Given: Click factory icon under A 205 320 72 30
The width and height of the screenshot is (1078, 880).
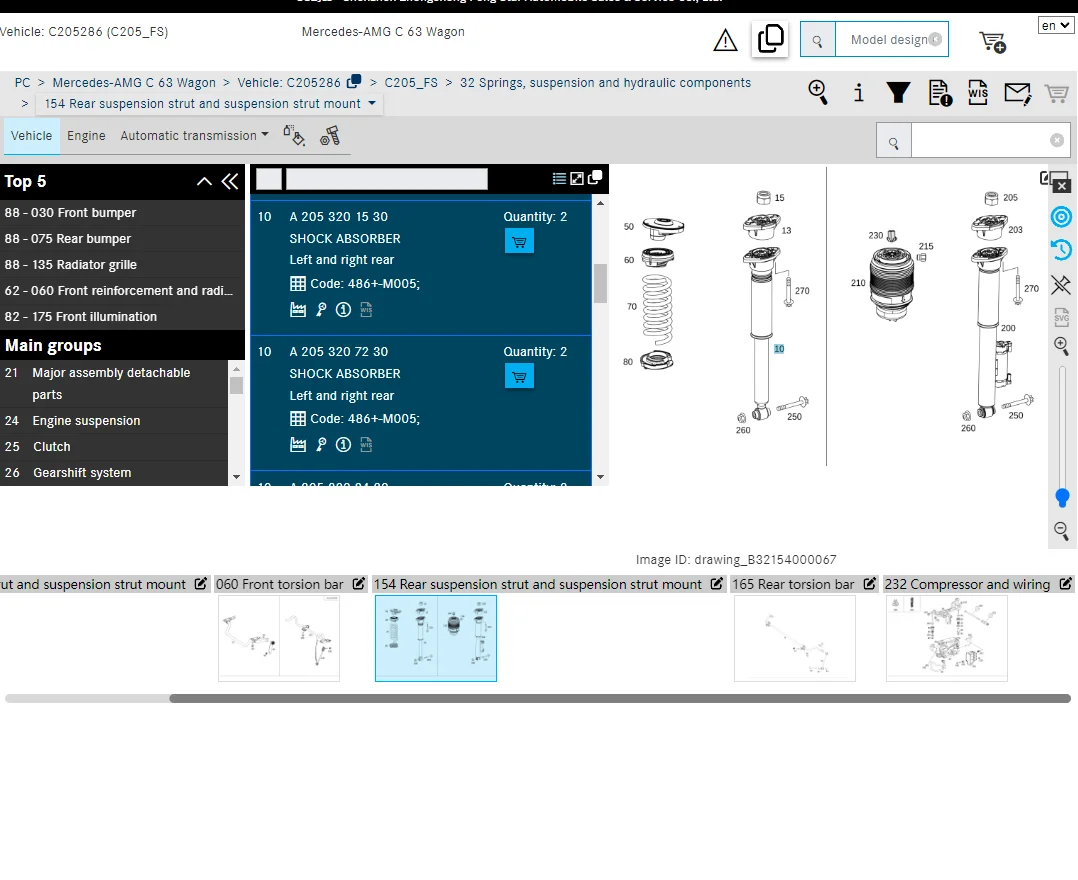Looking at the screenshot, I should pos(298,445).
